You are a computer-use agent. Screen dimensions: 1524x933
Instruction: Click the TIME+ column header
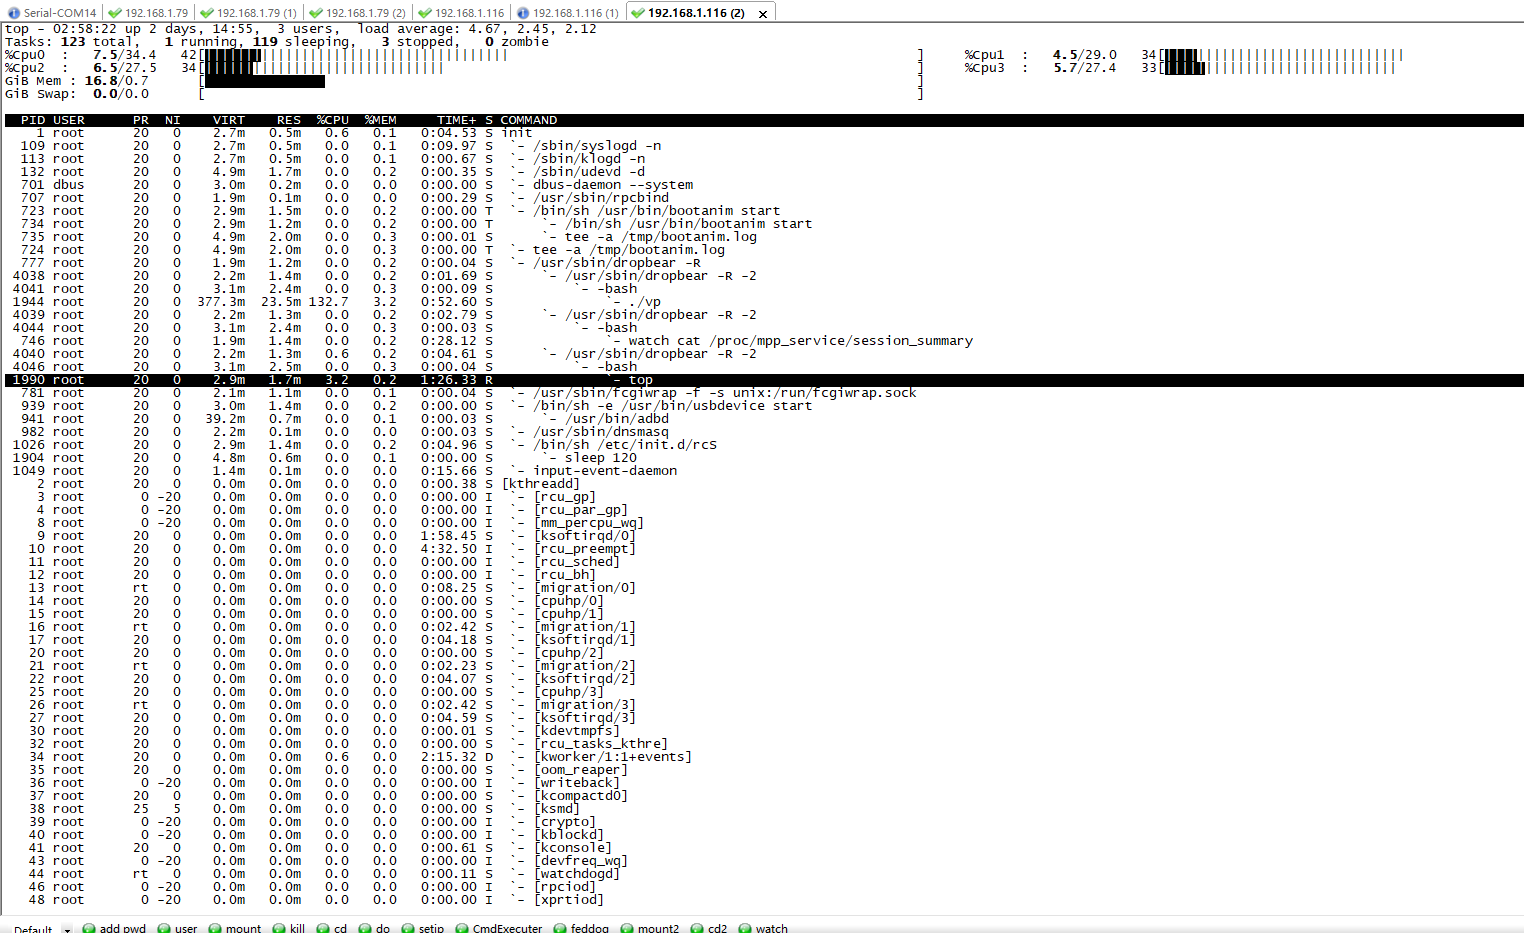coord(457,120)
